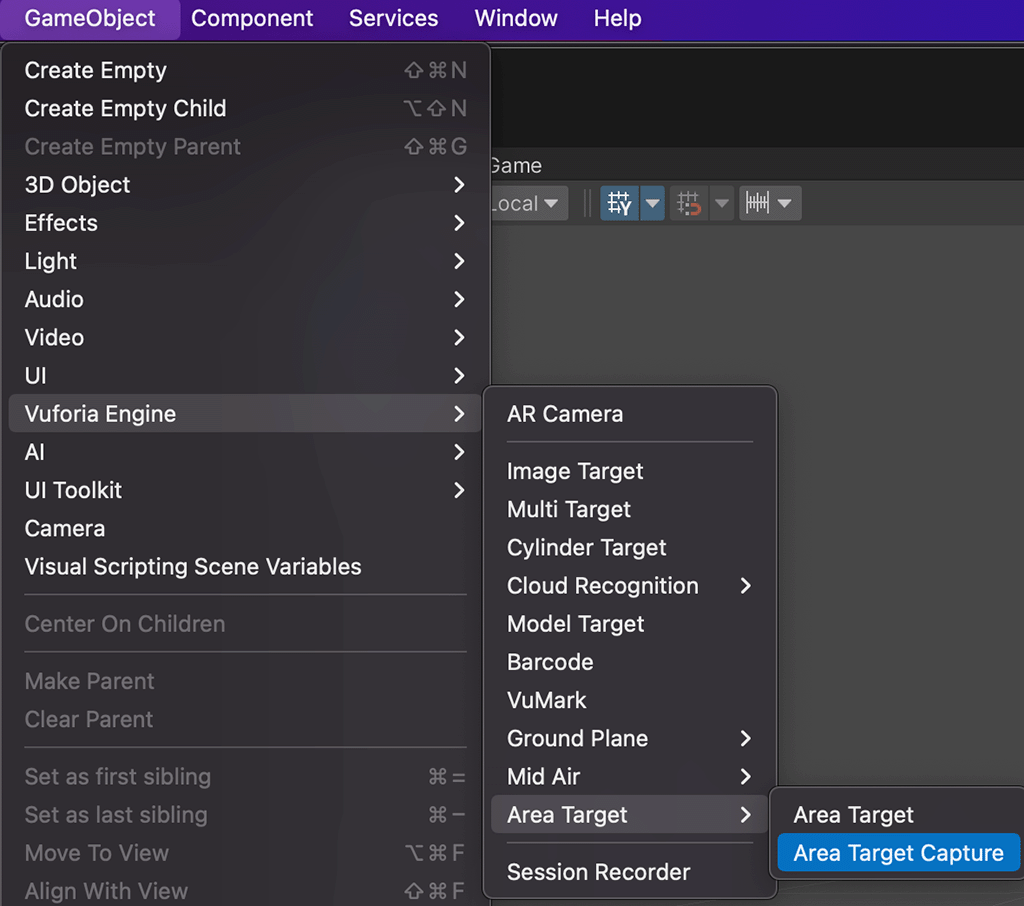Open the Window menu

click(x=516, y=18)
